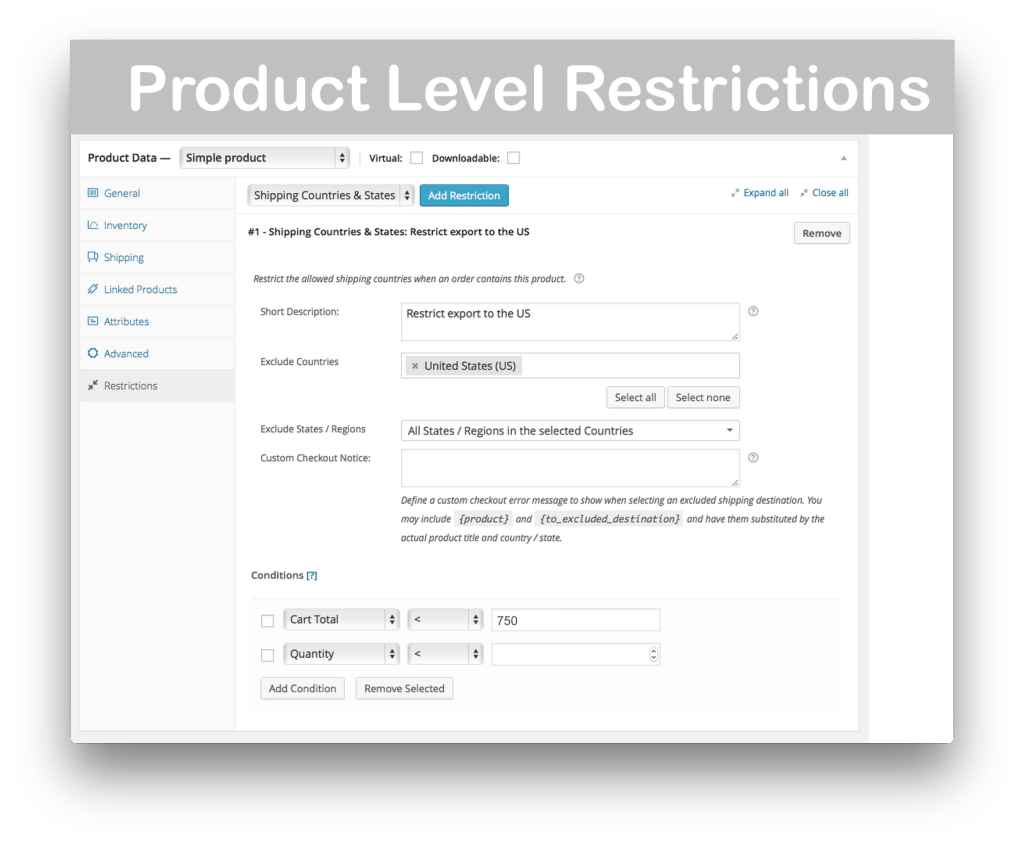Image resolution: width=1024 pixels, height=844 pixels.
Task: Click inside the Custom Checkout Notice field
Action: 570,468
